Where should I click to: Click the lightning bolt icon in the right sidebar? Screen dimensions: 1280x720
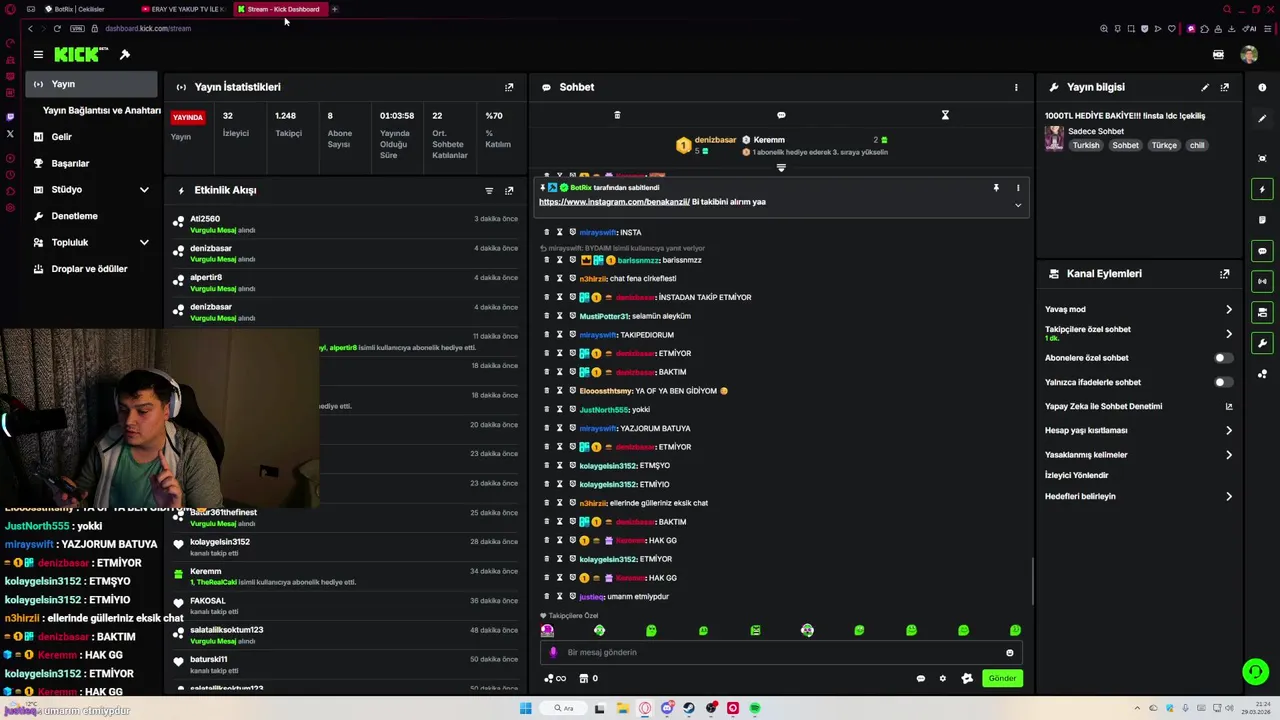coord(1263,189)
